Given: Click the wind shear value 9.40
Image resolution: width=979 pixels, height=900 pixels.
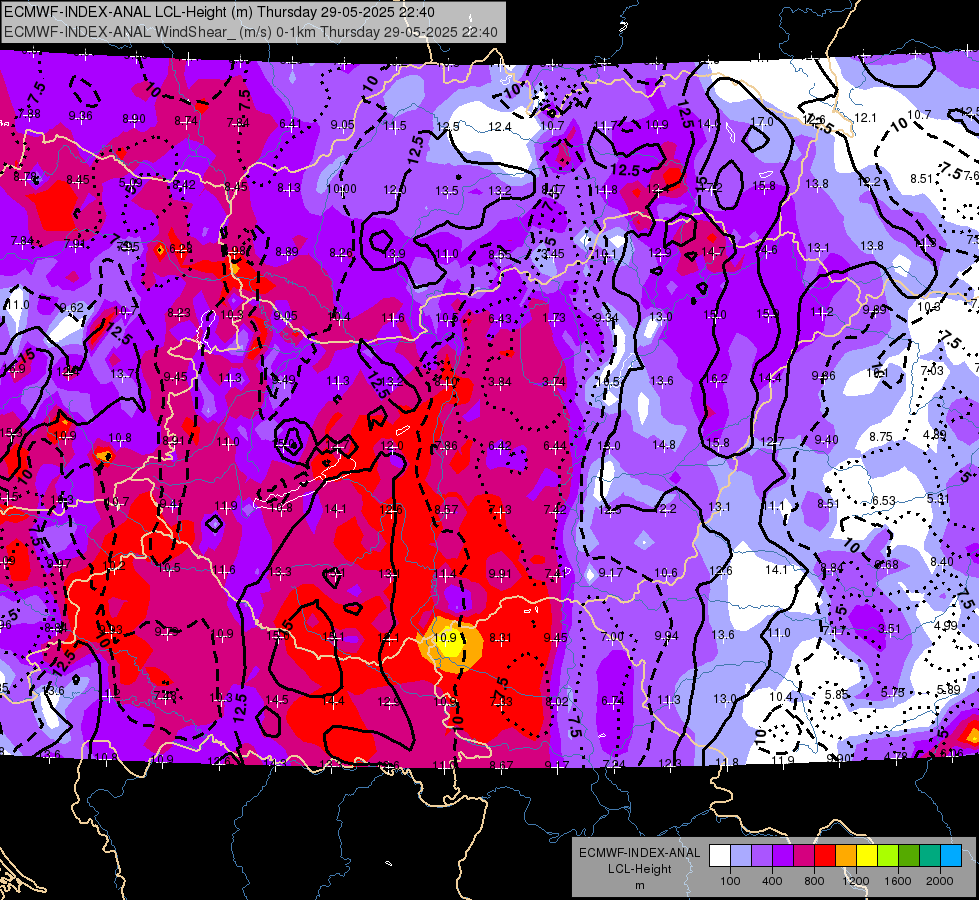Looking at the screenshot, I should [x=826, y=440].
